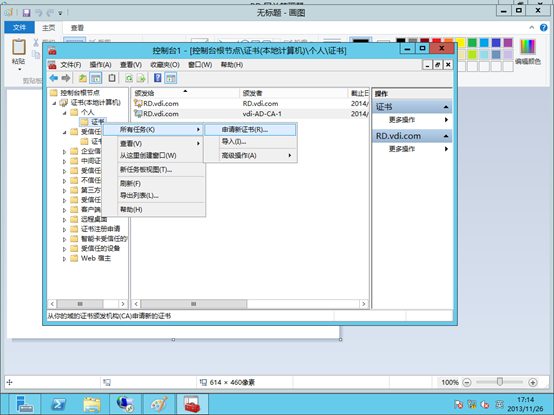Switch to Paint taskbar icon
Screen dimensions: 554x415
pyautogui.click(x=159, y=404)
